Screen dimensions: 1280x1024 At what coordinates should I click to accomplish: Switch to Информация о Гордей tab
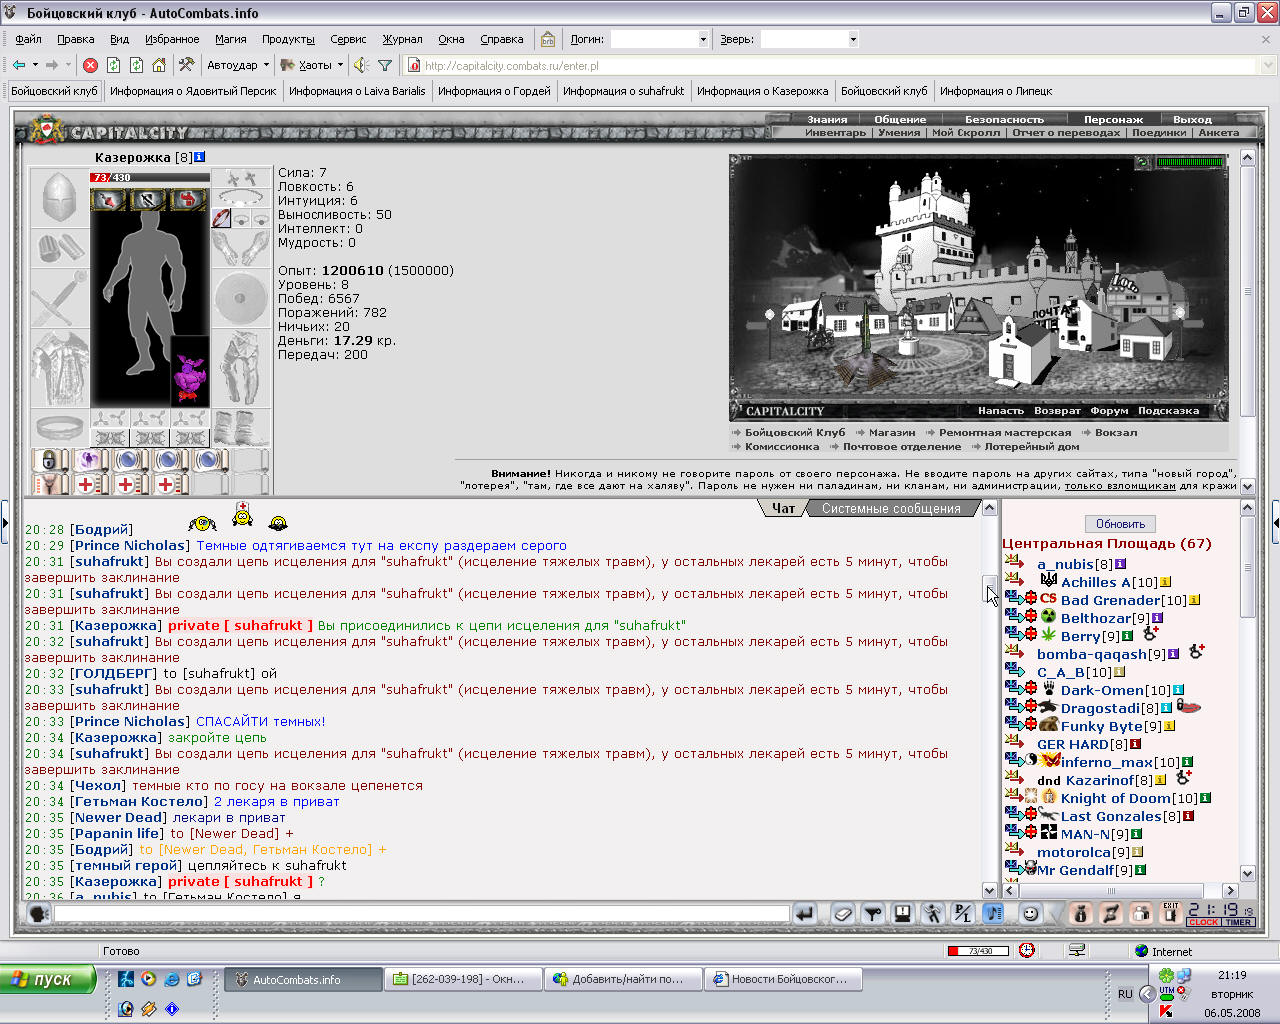point(494,91)
